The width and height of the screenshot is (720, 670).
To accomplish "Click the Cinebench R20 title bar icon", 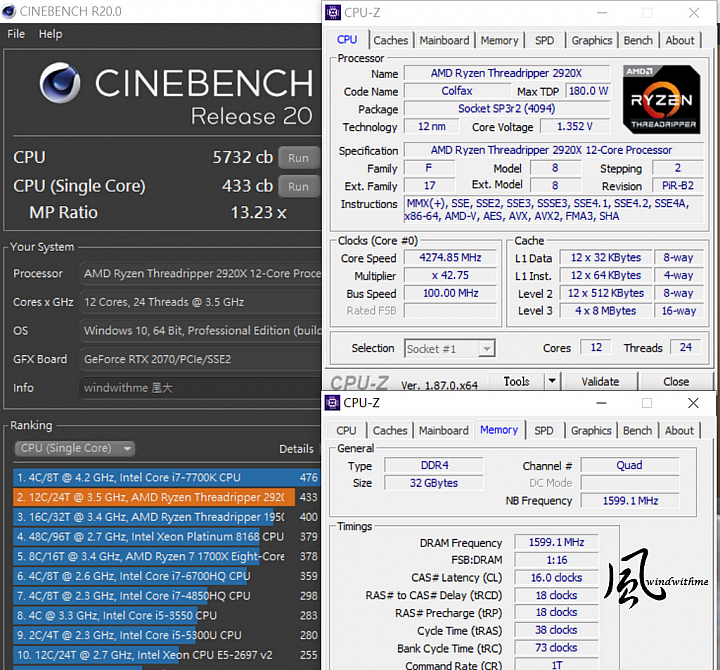I will coord(9,11).
